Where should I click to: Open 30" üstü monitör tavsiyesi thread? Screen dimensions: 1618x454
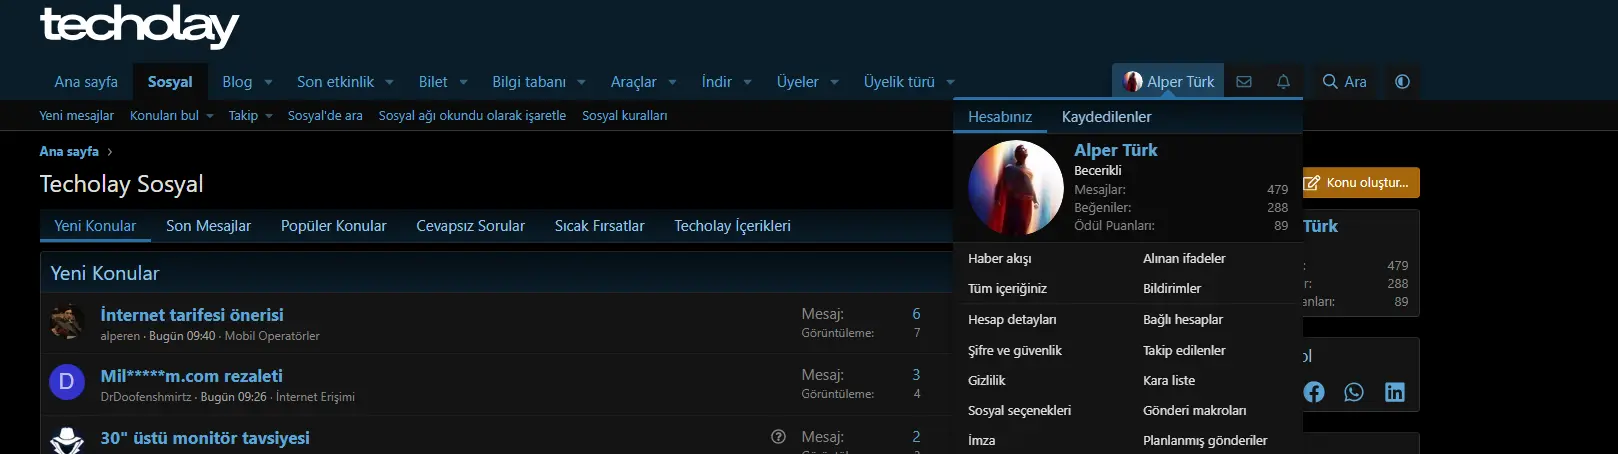coord(205,438)
